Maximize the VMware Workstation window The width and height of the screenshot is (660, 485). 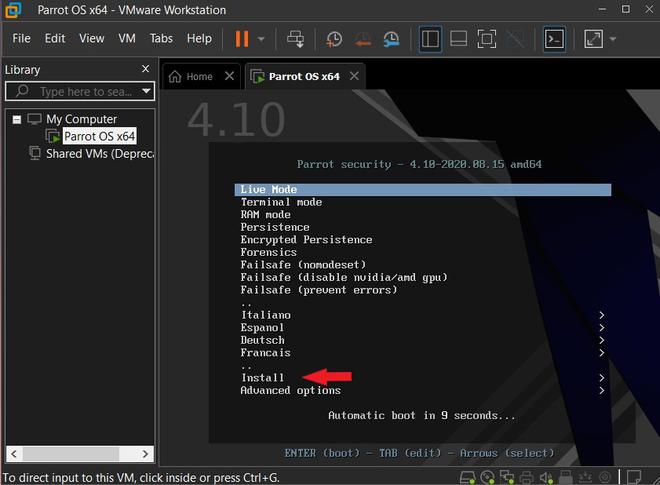pos(626,9)
